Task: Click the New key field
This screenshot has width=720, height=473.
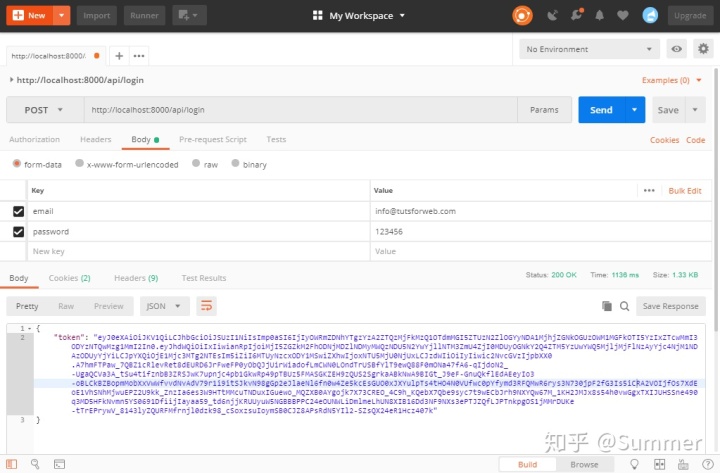Action: point(198,252)
